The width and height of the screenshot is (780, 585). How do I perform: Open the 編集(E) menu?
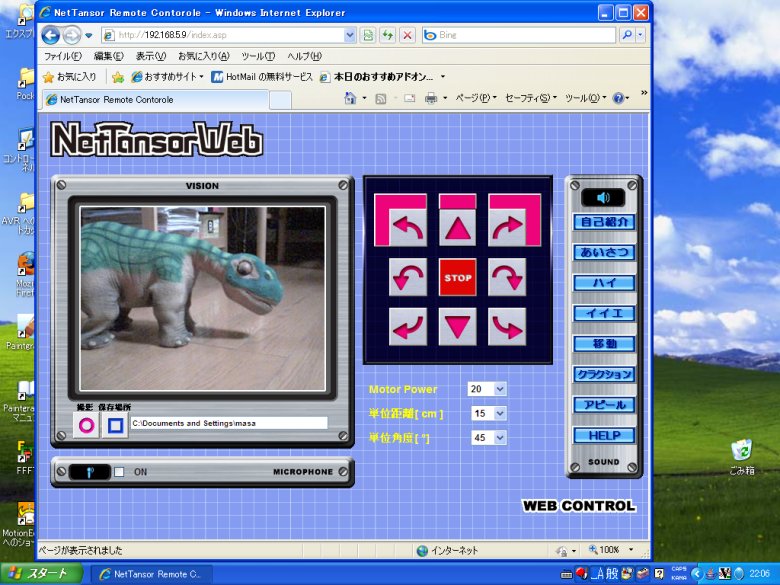[x=108, y=56]
